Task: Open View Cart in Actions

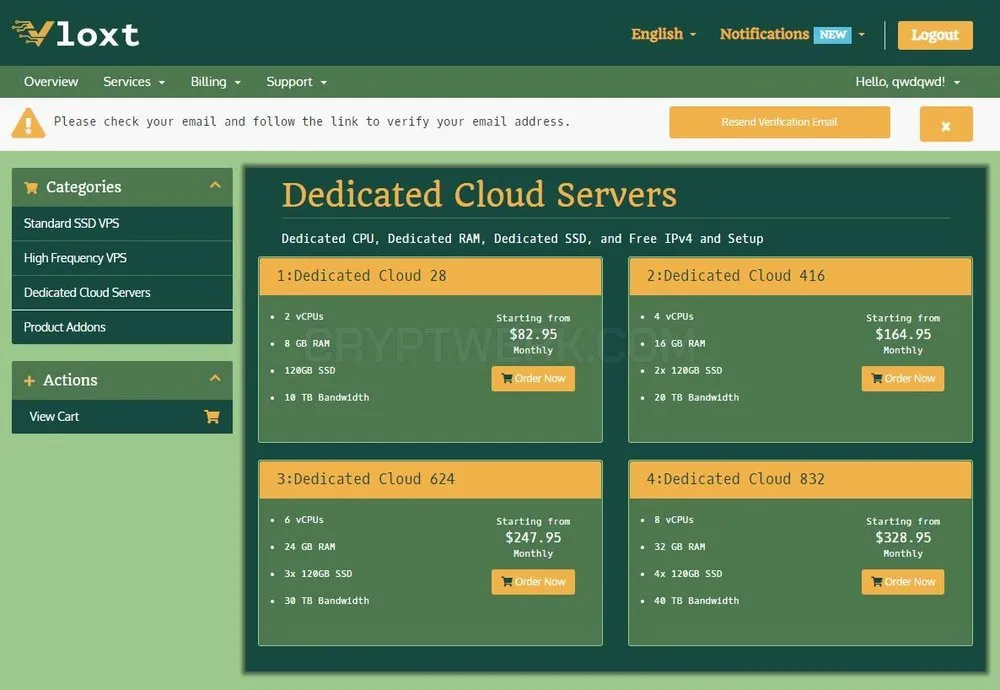Action: point(122,416)
